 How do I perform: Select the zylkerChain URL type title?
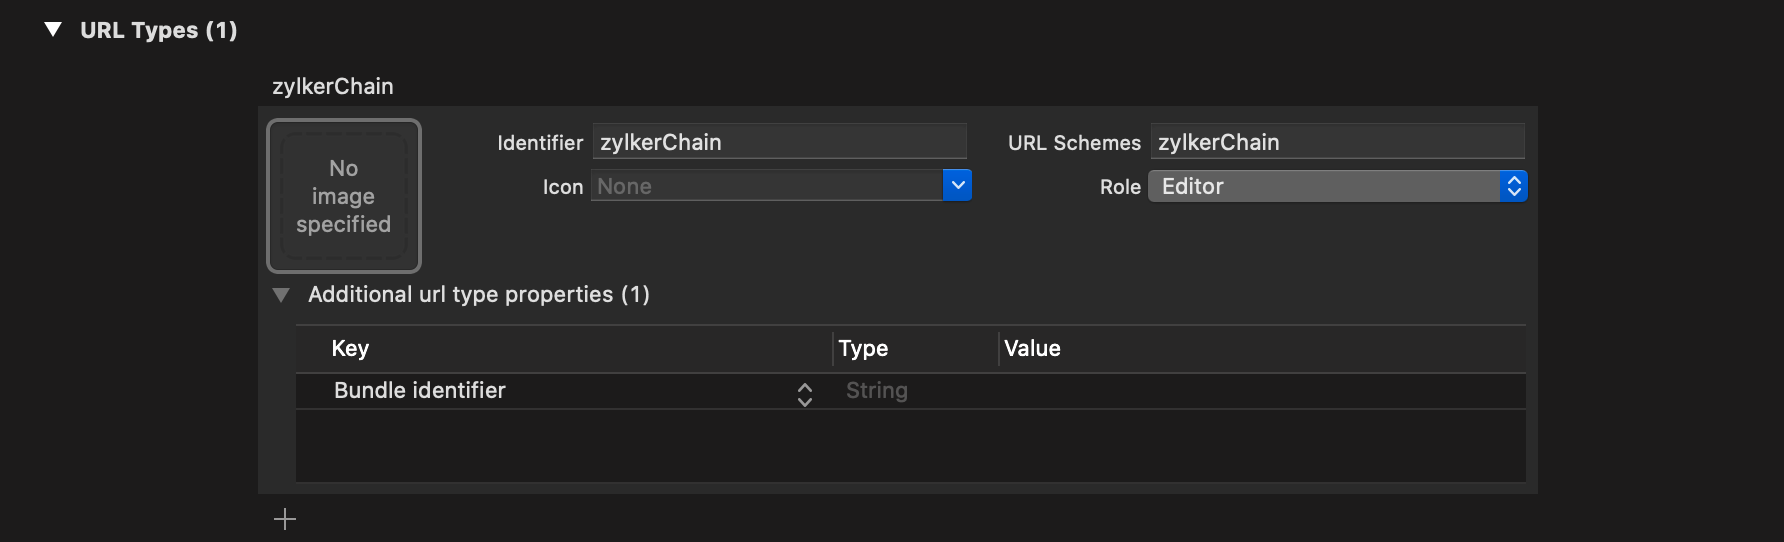point(333,86)
